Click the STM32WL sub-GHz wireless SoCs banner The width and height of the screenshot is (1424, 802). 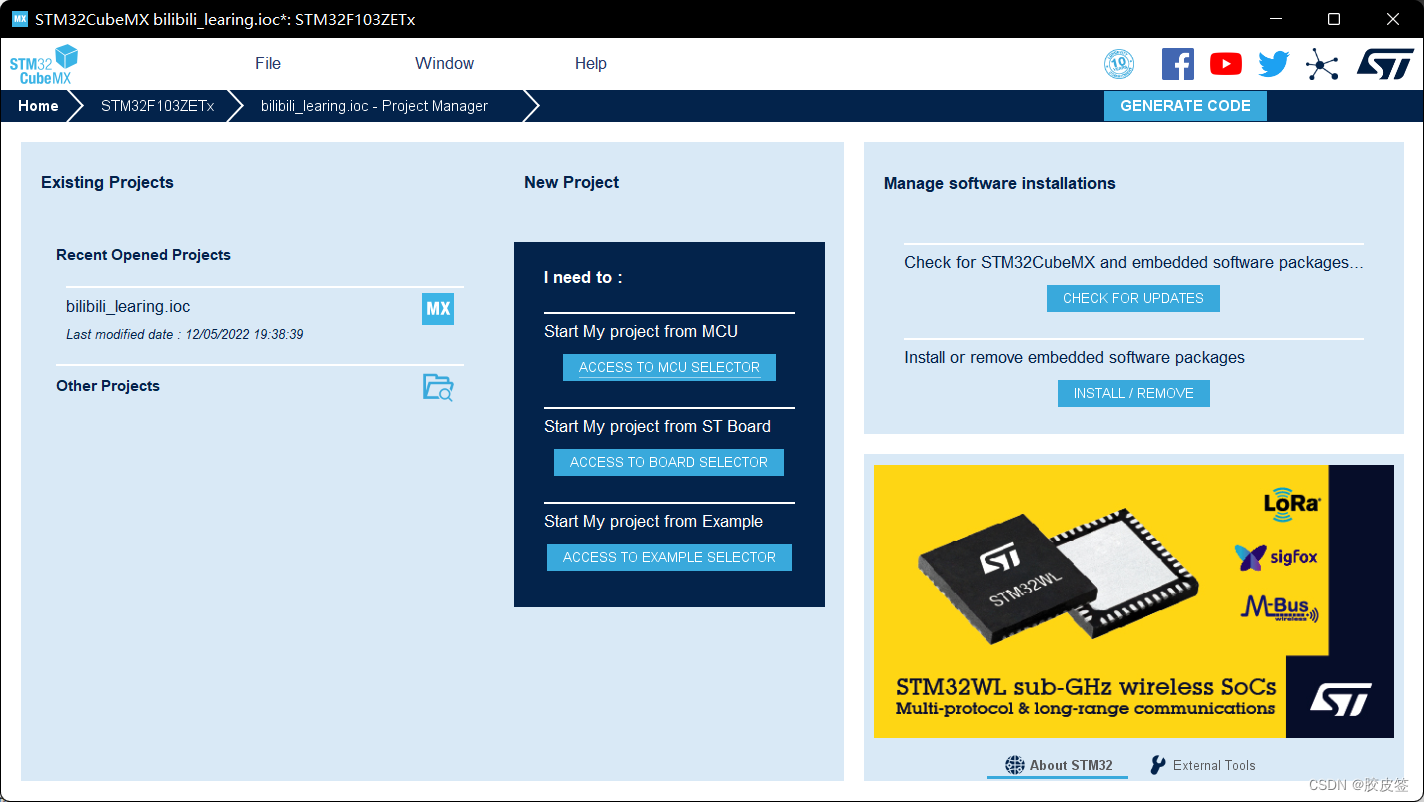point(1134,601)
